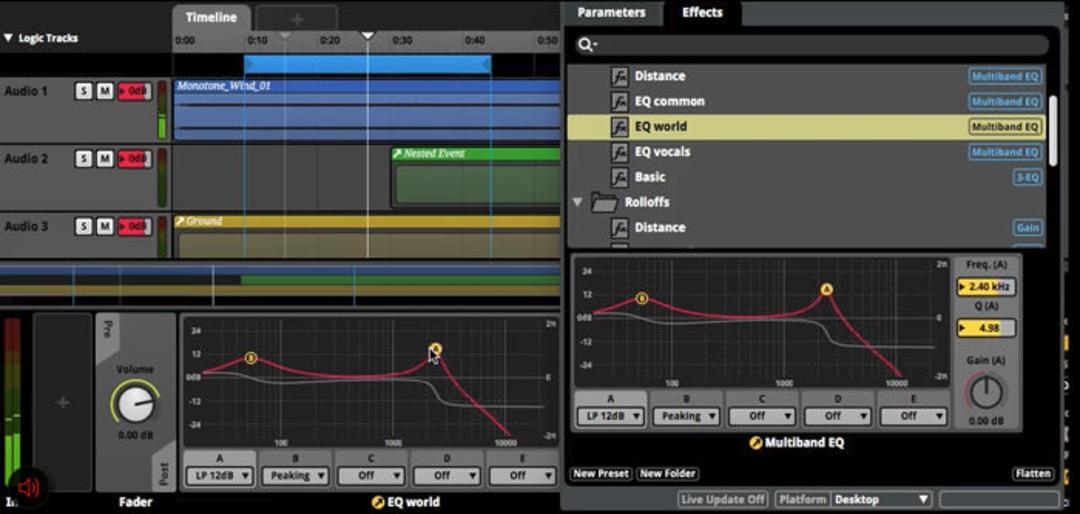Click the plus add-effect slot beside Fader
Image resolution: width=1080 pixels, height=514 pixels.
pos(62,402)
